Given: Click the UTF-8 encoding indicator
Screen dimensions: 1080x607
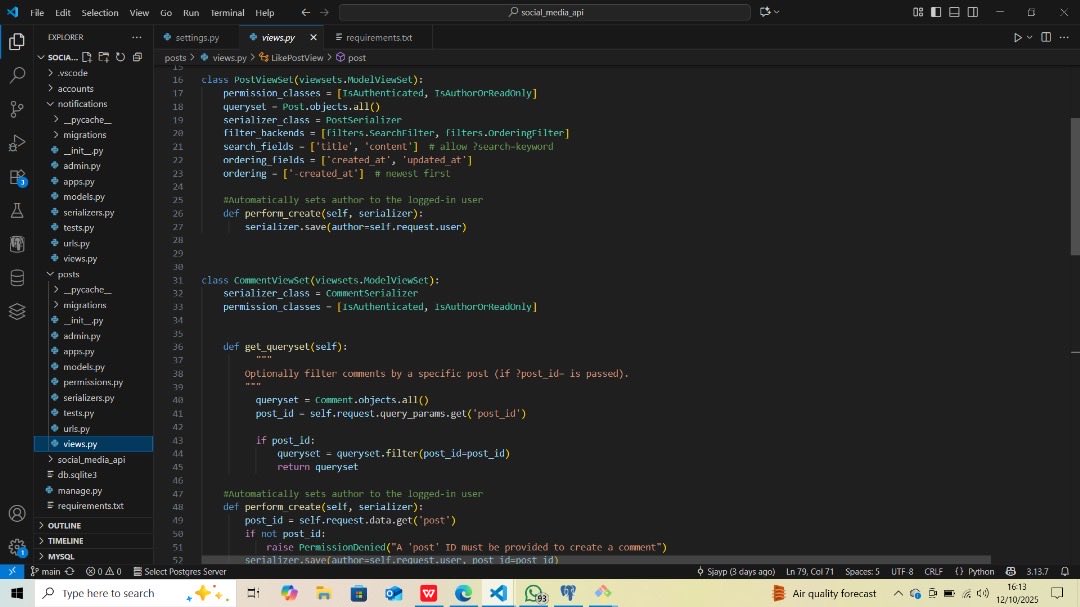Looking at the screenshot, I should click(902, 571).
